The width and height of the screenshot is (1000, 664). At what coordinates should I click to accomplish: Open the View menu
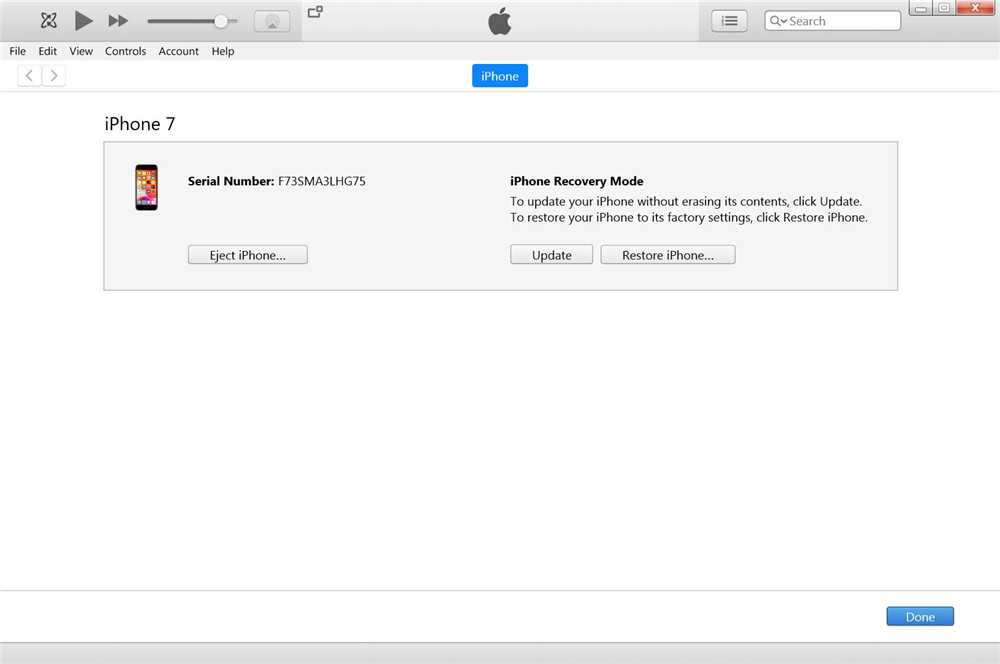coord(81,51)
